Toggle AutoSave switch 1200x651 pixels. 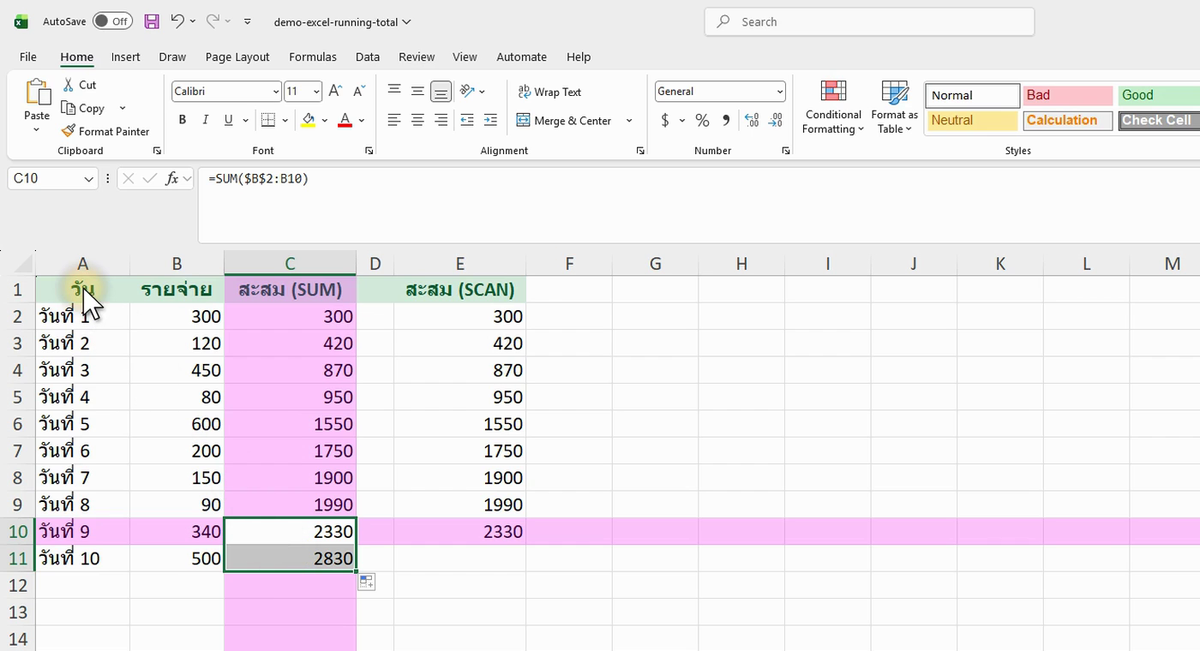[x=112, y=21]
